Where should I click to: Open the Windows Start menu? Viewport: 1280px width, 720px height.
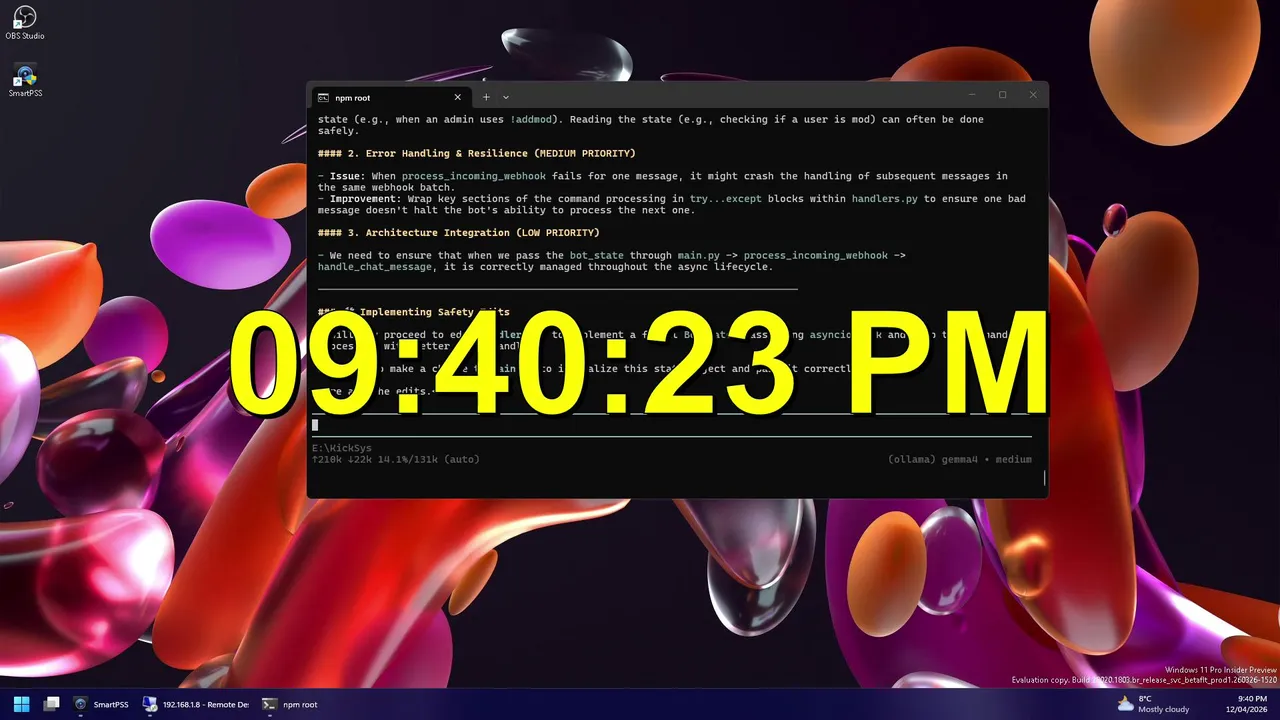22,704
